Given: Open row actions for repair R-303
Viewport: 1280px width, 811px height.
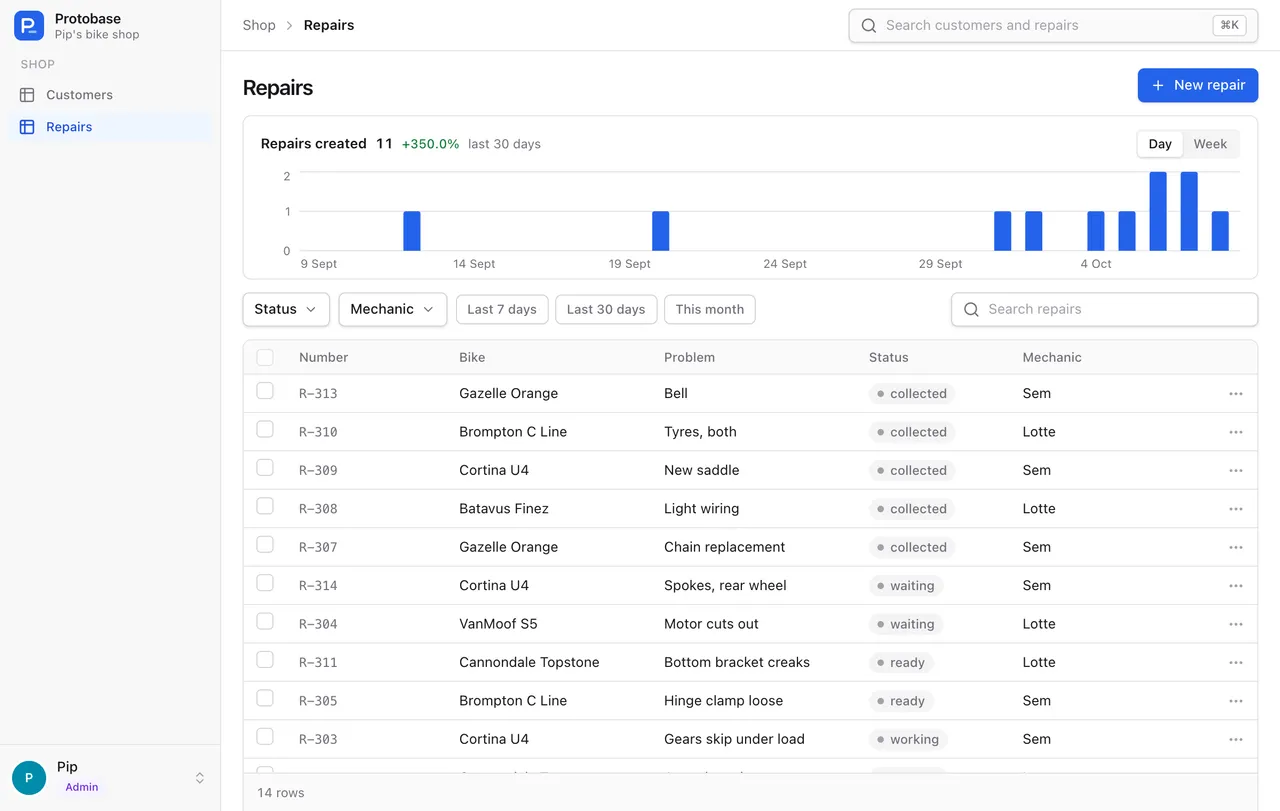Looking at the screenshot, I should [1236, 740].
